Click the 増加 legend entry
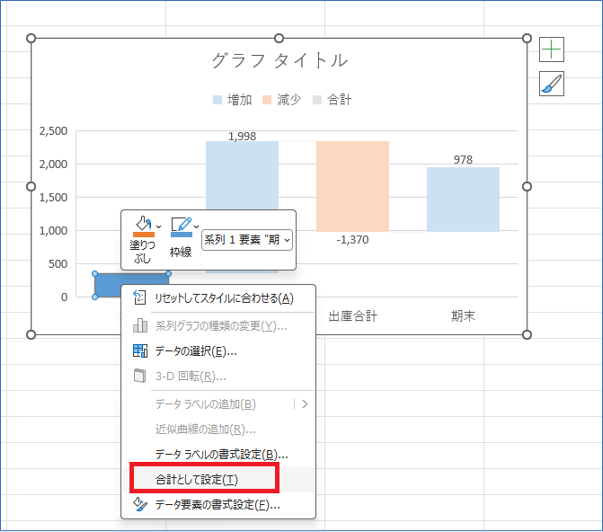 233,100
